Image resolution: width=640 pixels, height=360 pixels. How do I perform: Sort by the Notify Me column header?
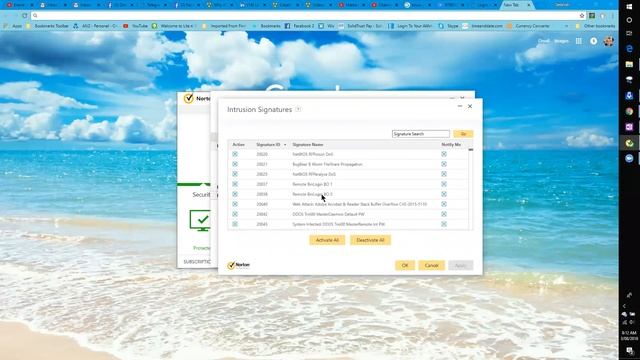[x=451, y=145]
